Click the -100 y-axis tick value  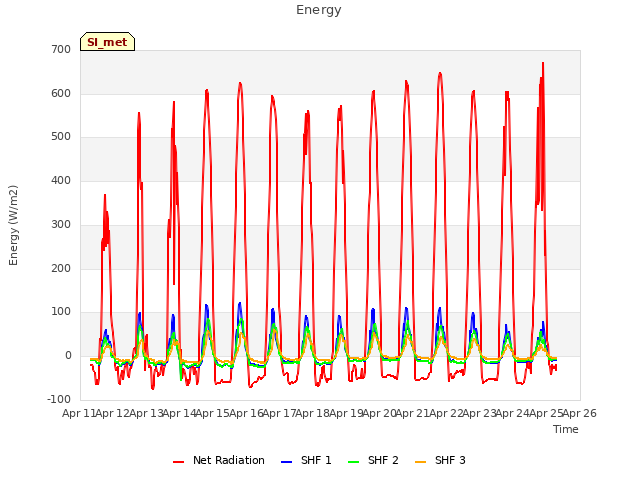coord(59,399)
